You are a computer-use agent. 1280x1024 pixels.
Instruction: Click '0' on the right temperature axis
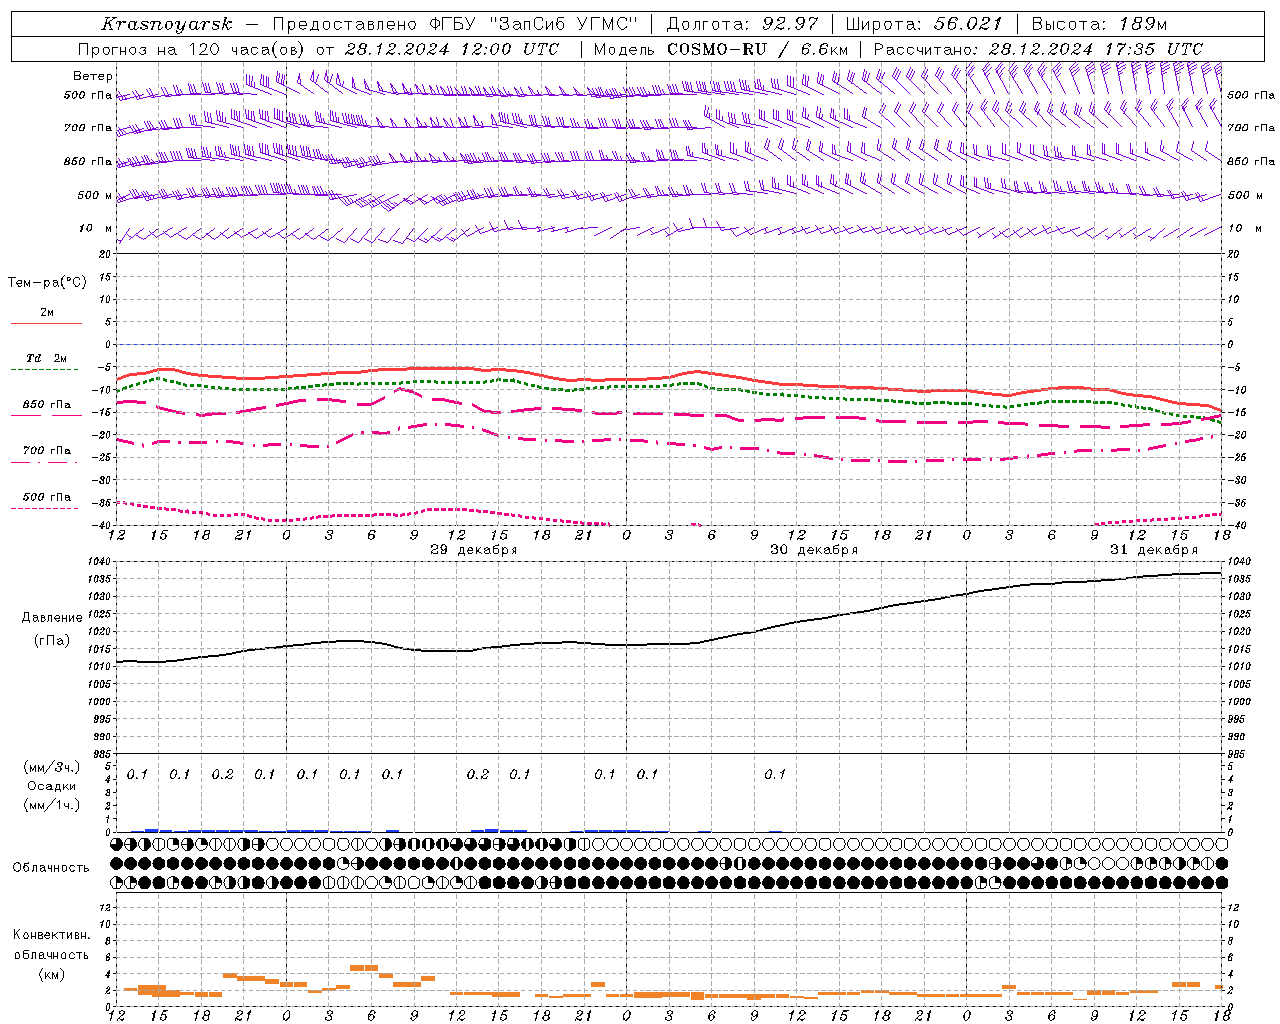tap(1231, 344)
